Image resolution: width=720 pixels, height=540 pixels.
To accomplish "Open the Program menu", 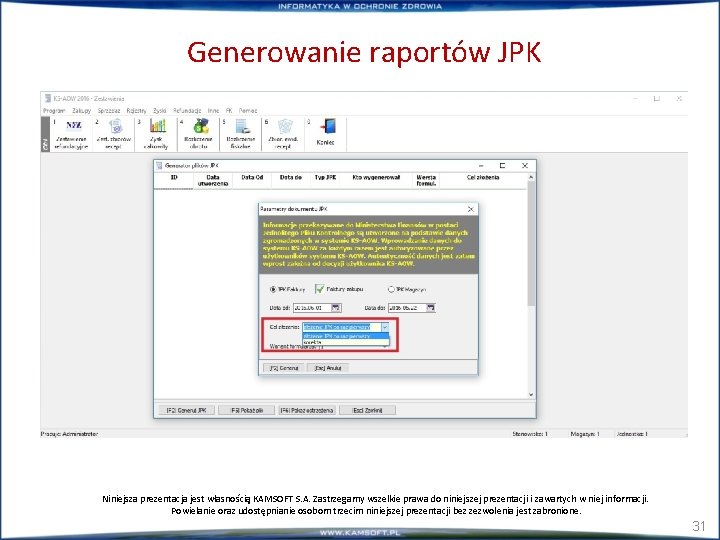I will [54, 111].
